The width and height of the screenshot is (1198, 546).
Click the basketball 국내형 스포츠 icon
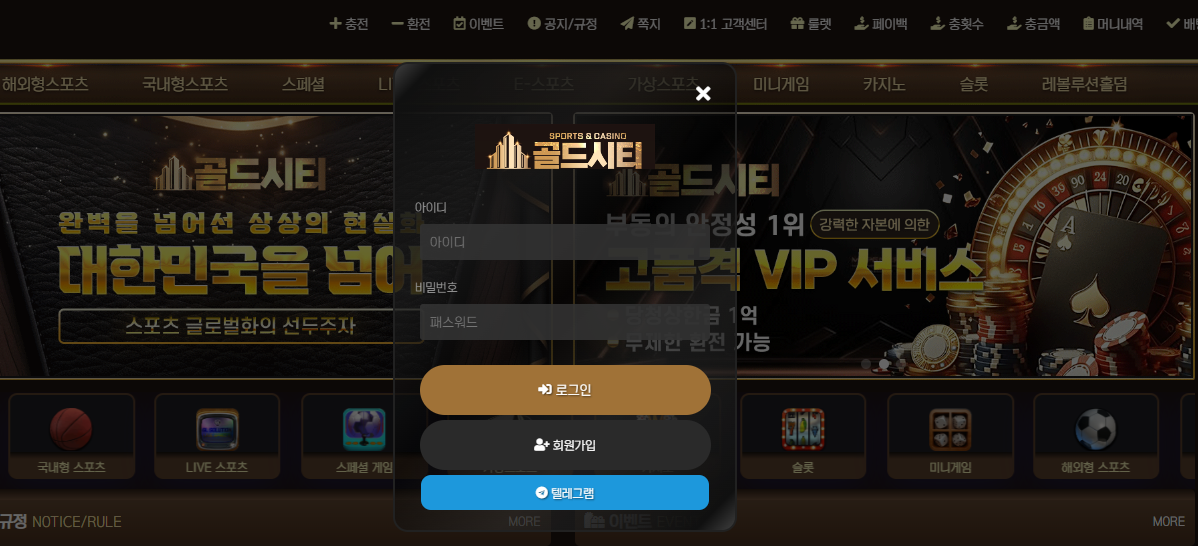[71, 429]
